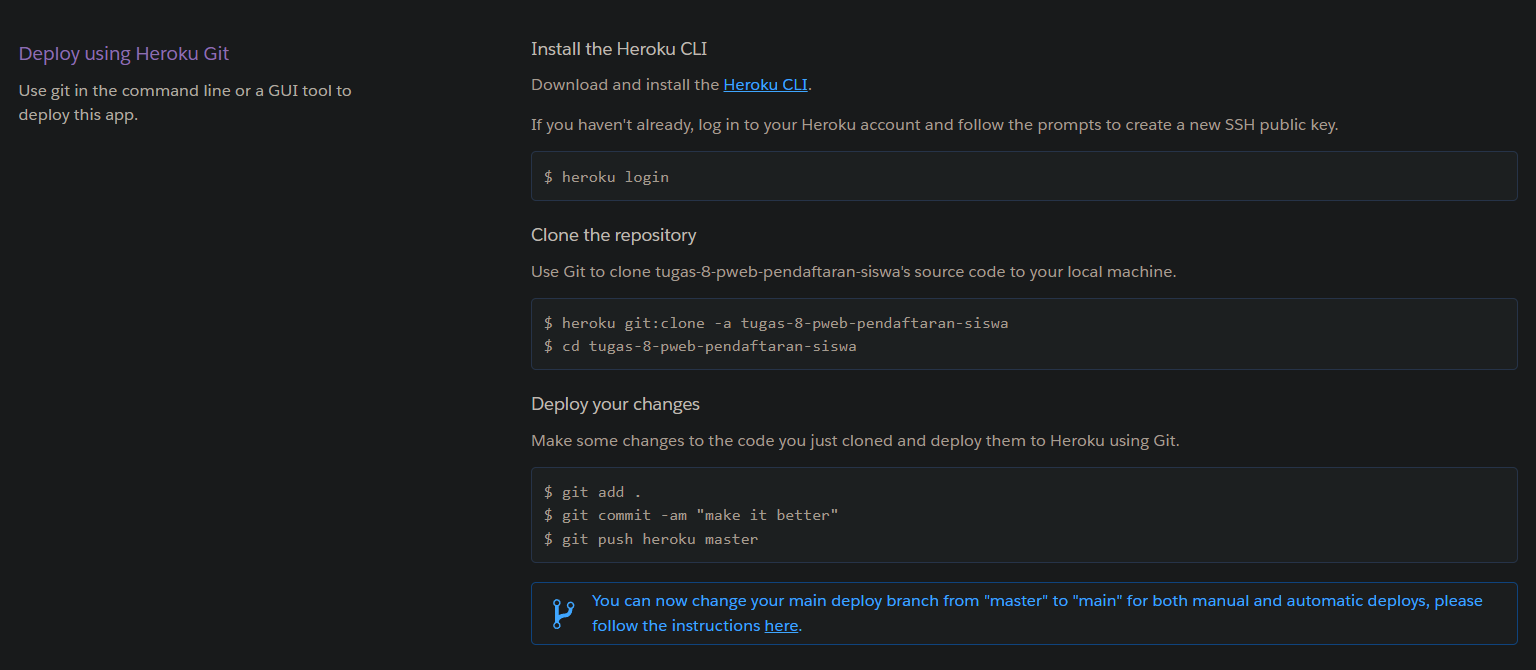1536x670 pixels.
Task: Click the 'Deploy using Heroku Git' heading
Action: (124, 54)
